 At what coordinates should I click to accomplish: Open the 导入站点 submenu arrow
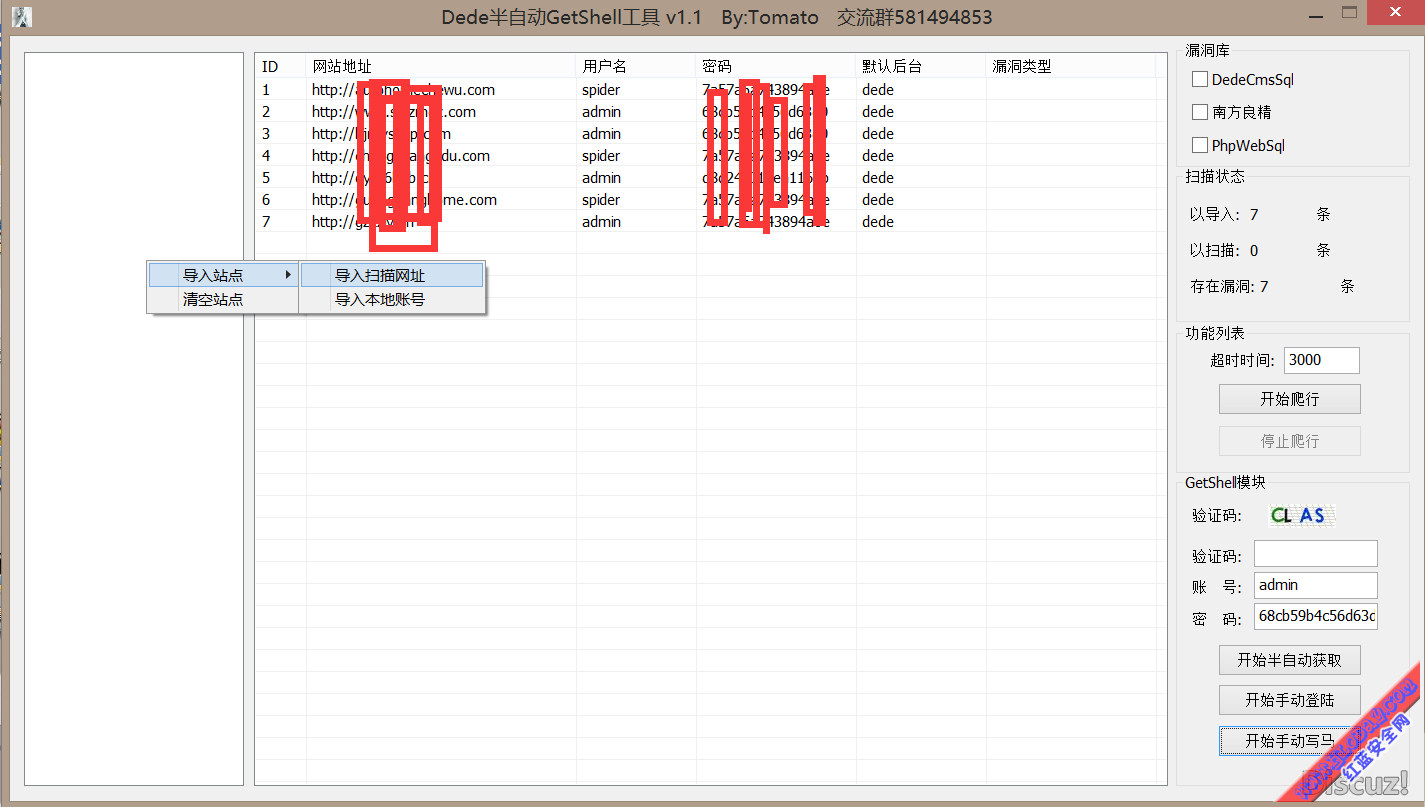(288, 275)
